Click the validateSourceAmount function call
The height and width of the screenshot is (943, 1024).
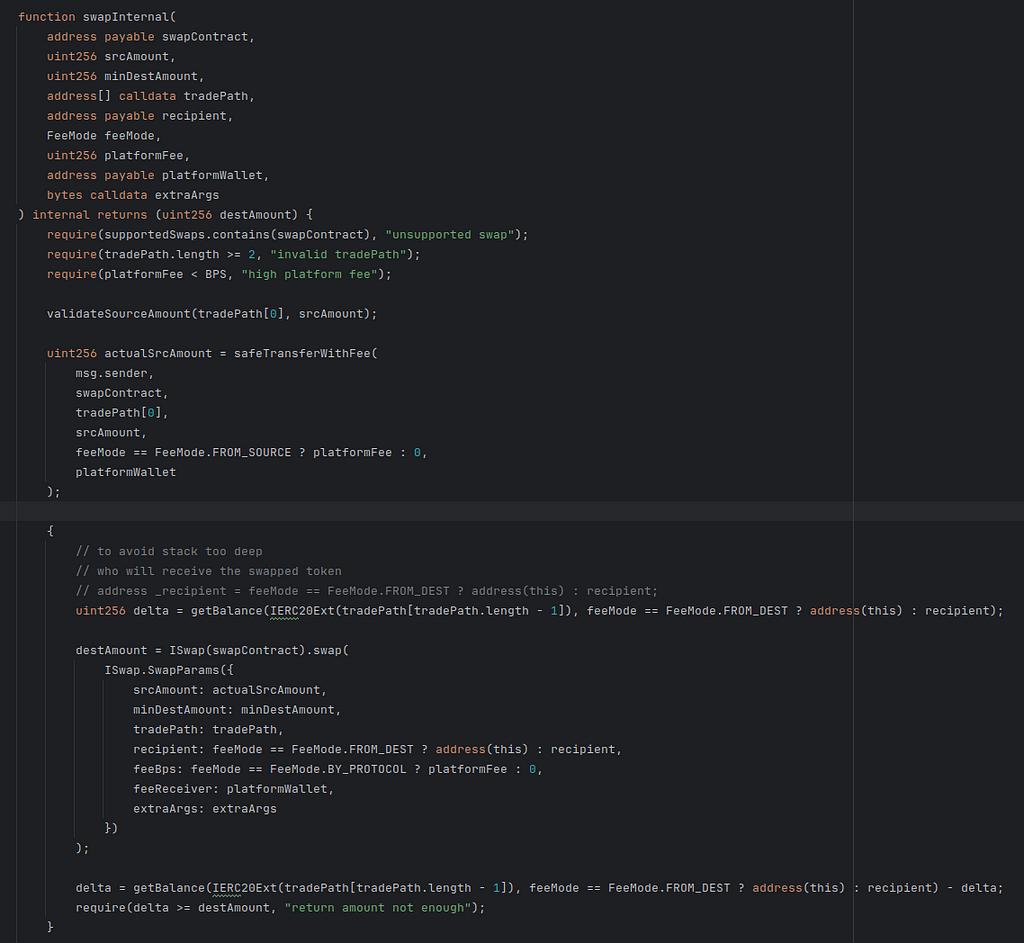(119, 314)
